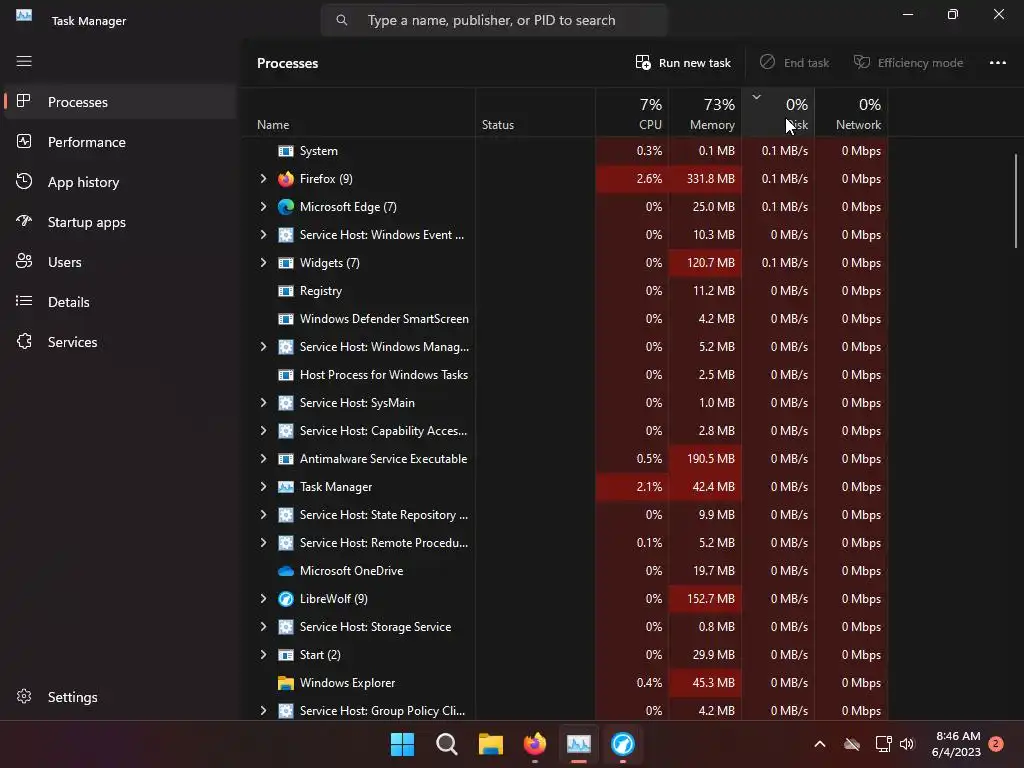This screenshot has height=768, width=1024.
Task: Switch to LibreWolf in the taskbar
Action: 623,744
